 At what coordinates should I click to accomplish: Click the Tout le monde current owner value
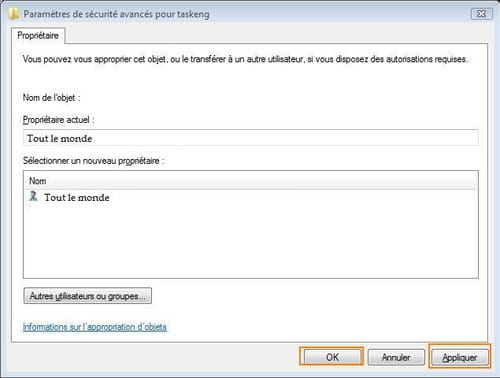60,138
